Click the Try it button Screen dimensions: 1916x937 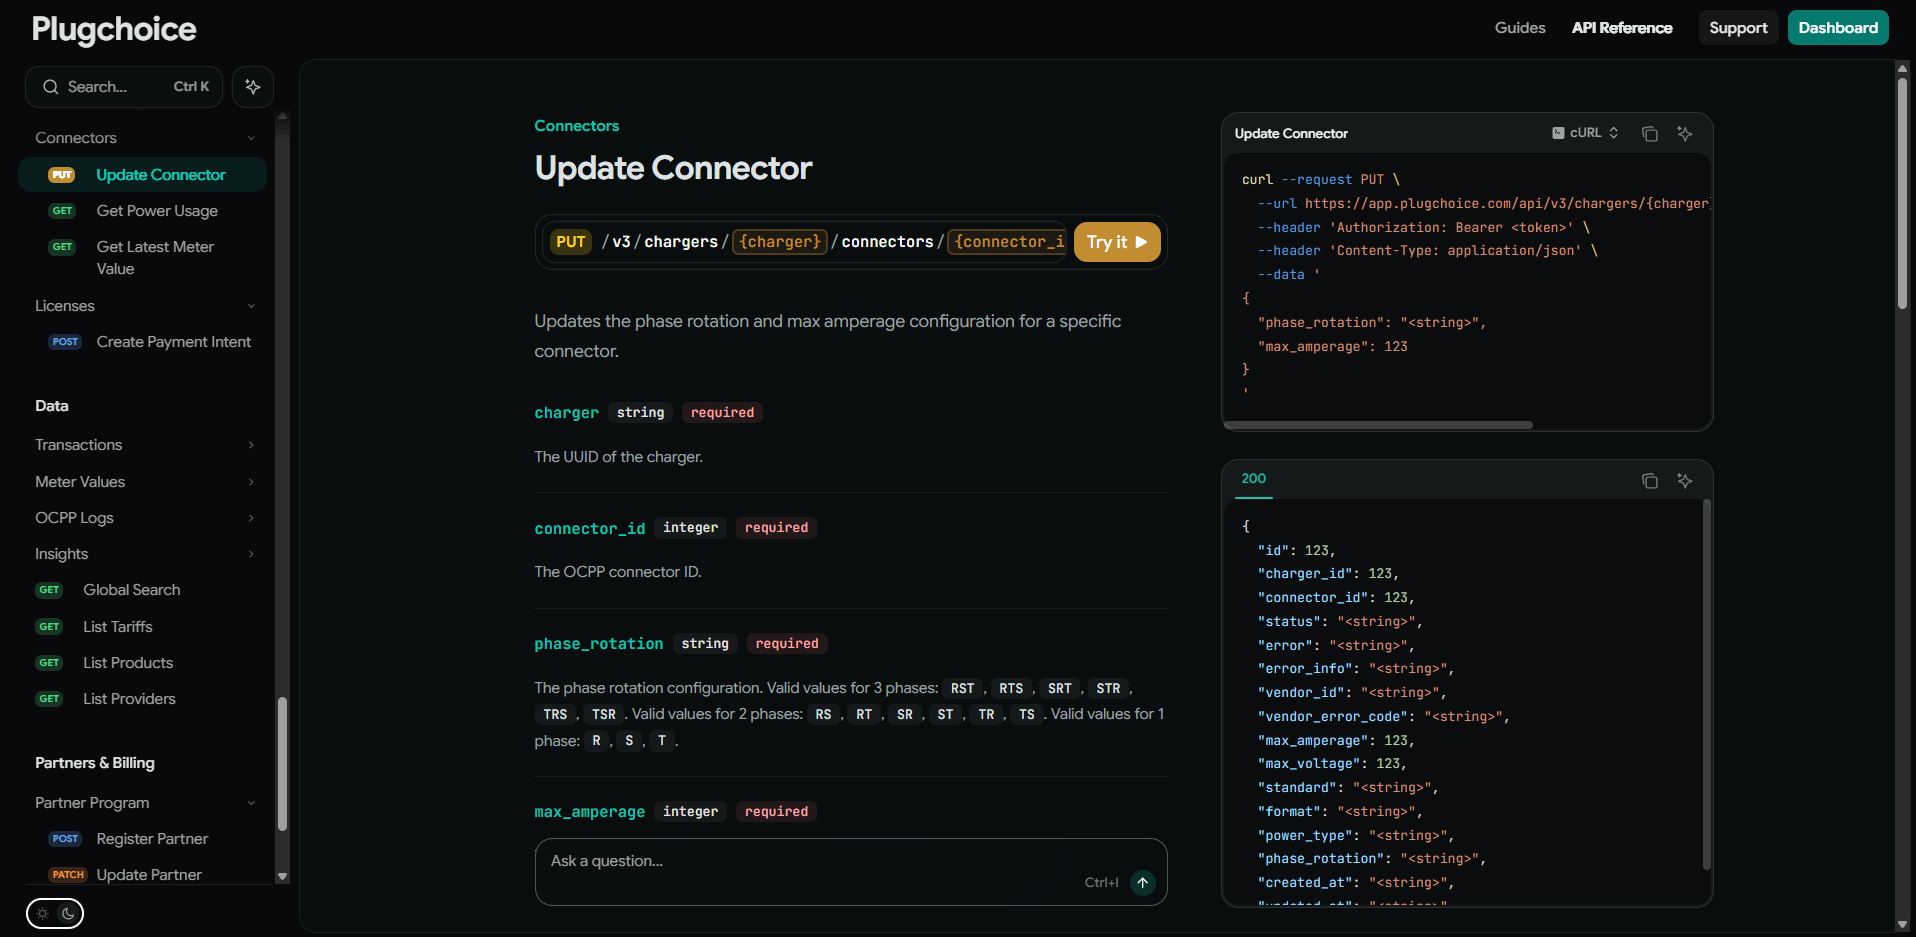tap(1117, 241)
